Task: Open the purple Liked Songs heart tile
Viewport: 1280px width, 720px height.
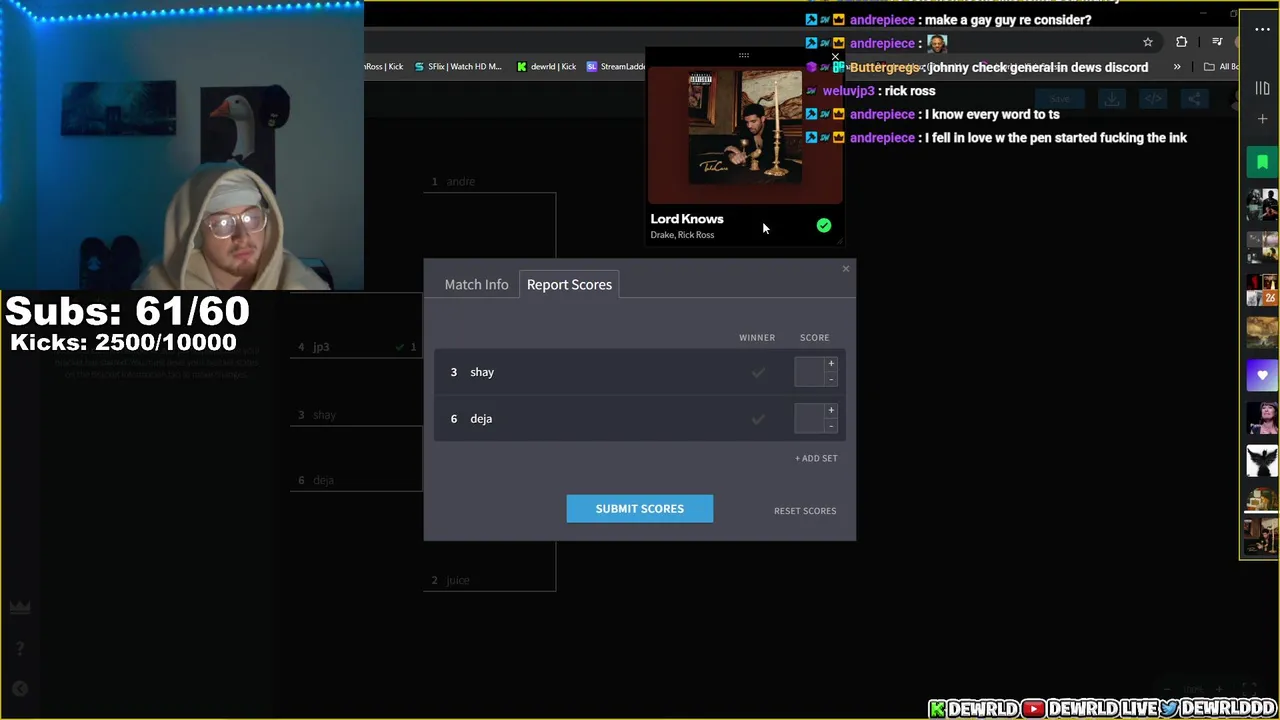Action: click(x=1262, y=376)
